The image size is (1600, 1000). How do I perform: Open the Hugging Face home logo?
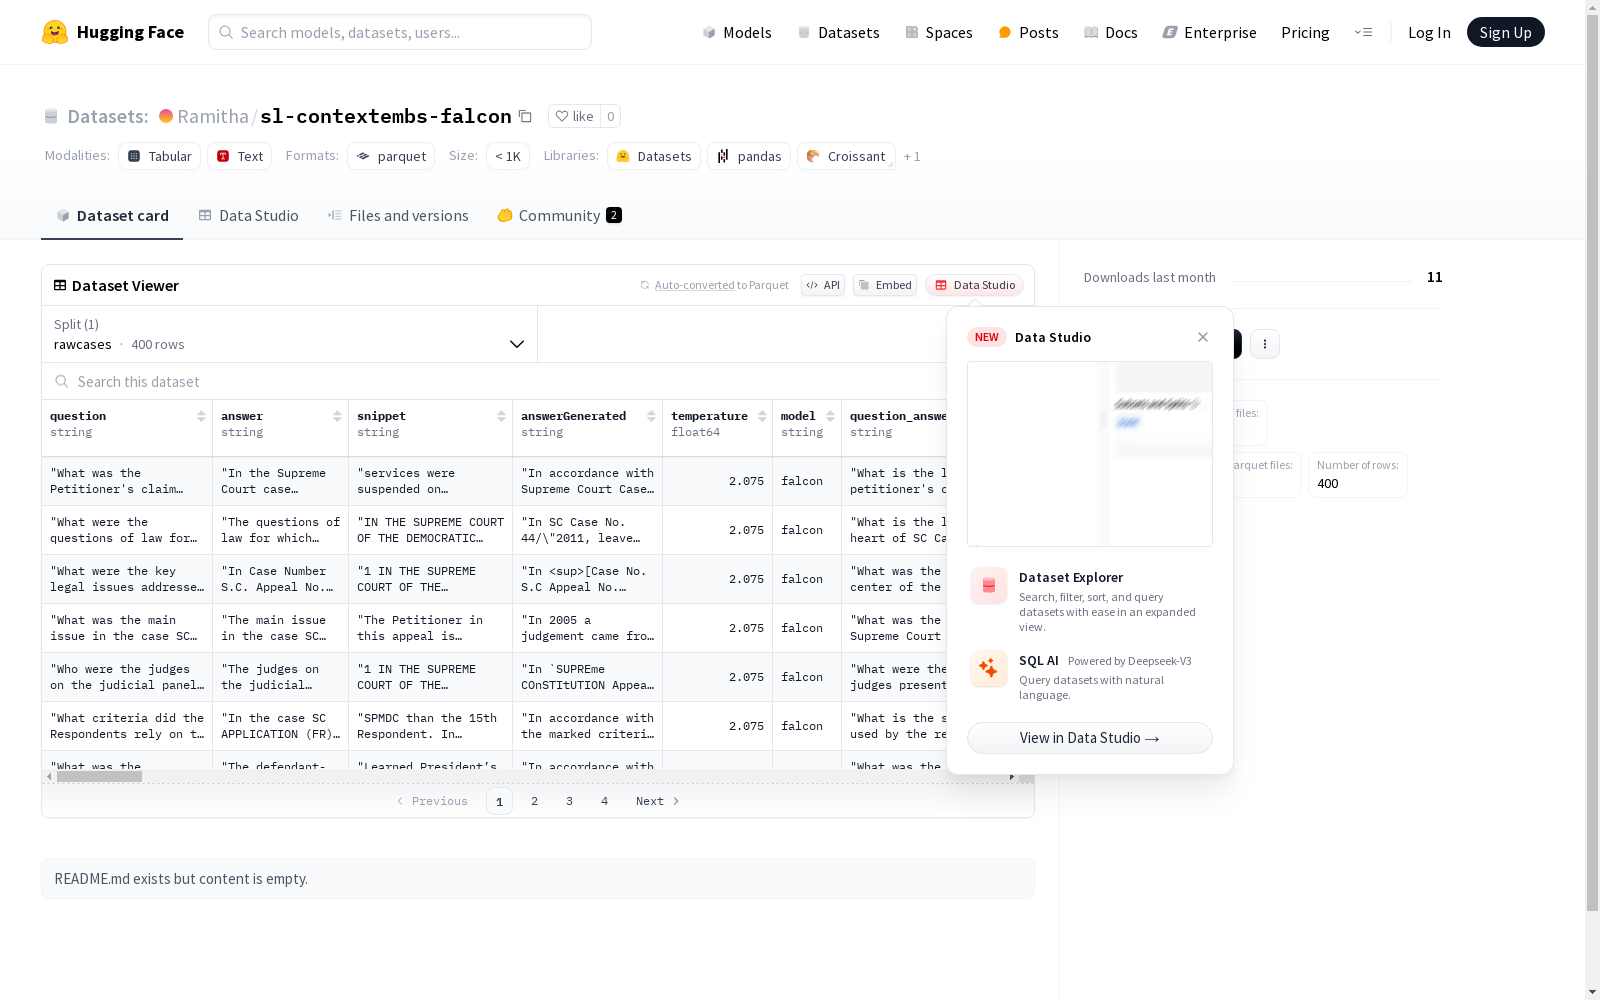(x=113, y=32)
